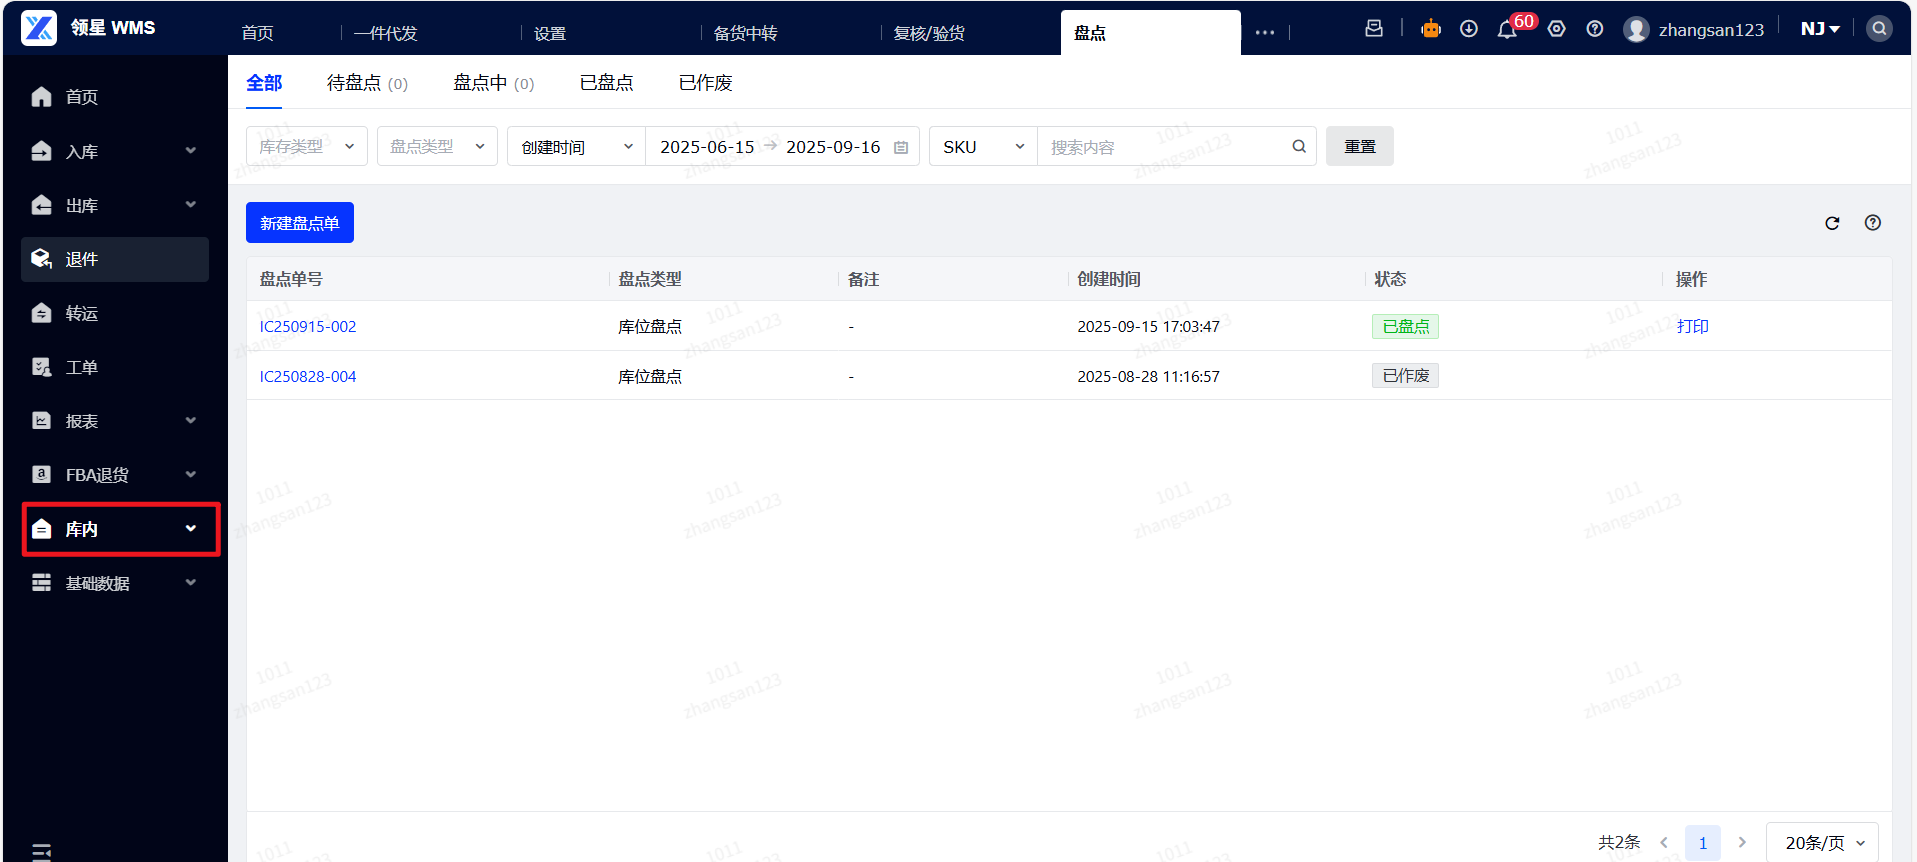
Task: Refresh the stocktake list
Action: click(1832, 223)
